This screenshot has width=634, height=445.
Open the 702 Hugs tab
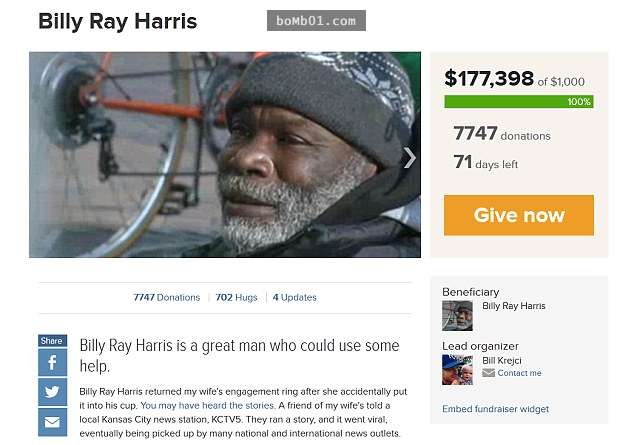pos(236,297)
